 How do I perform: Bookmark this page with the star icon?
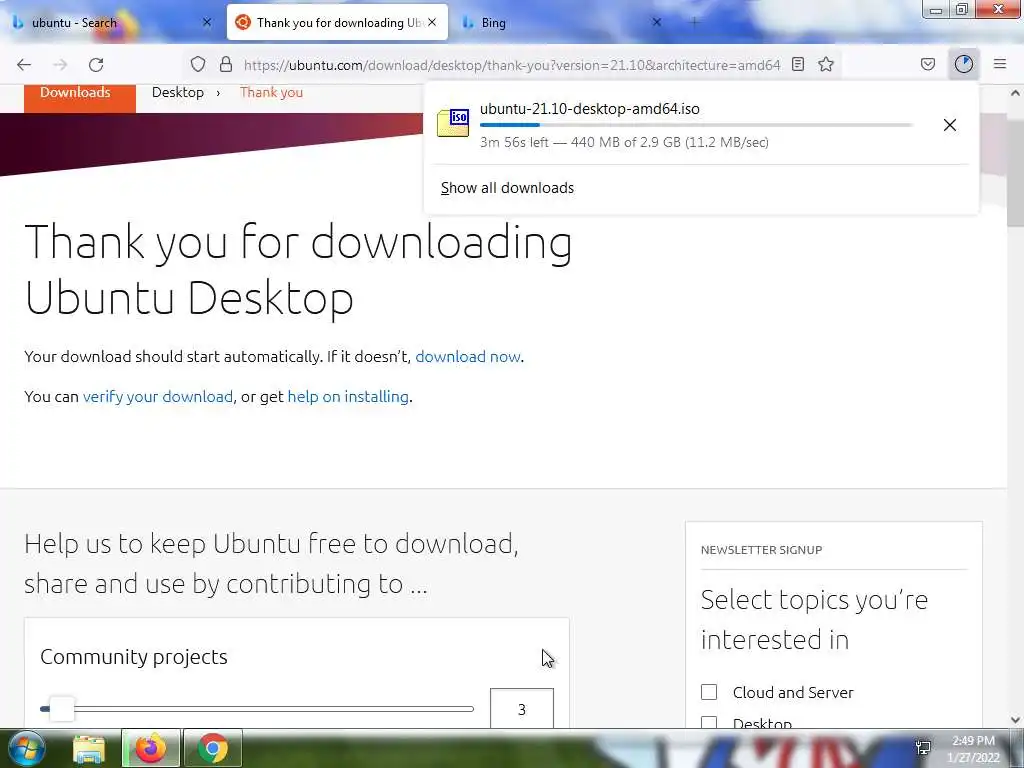tap(826, 64)
